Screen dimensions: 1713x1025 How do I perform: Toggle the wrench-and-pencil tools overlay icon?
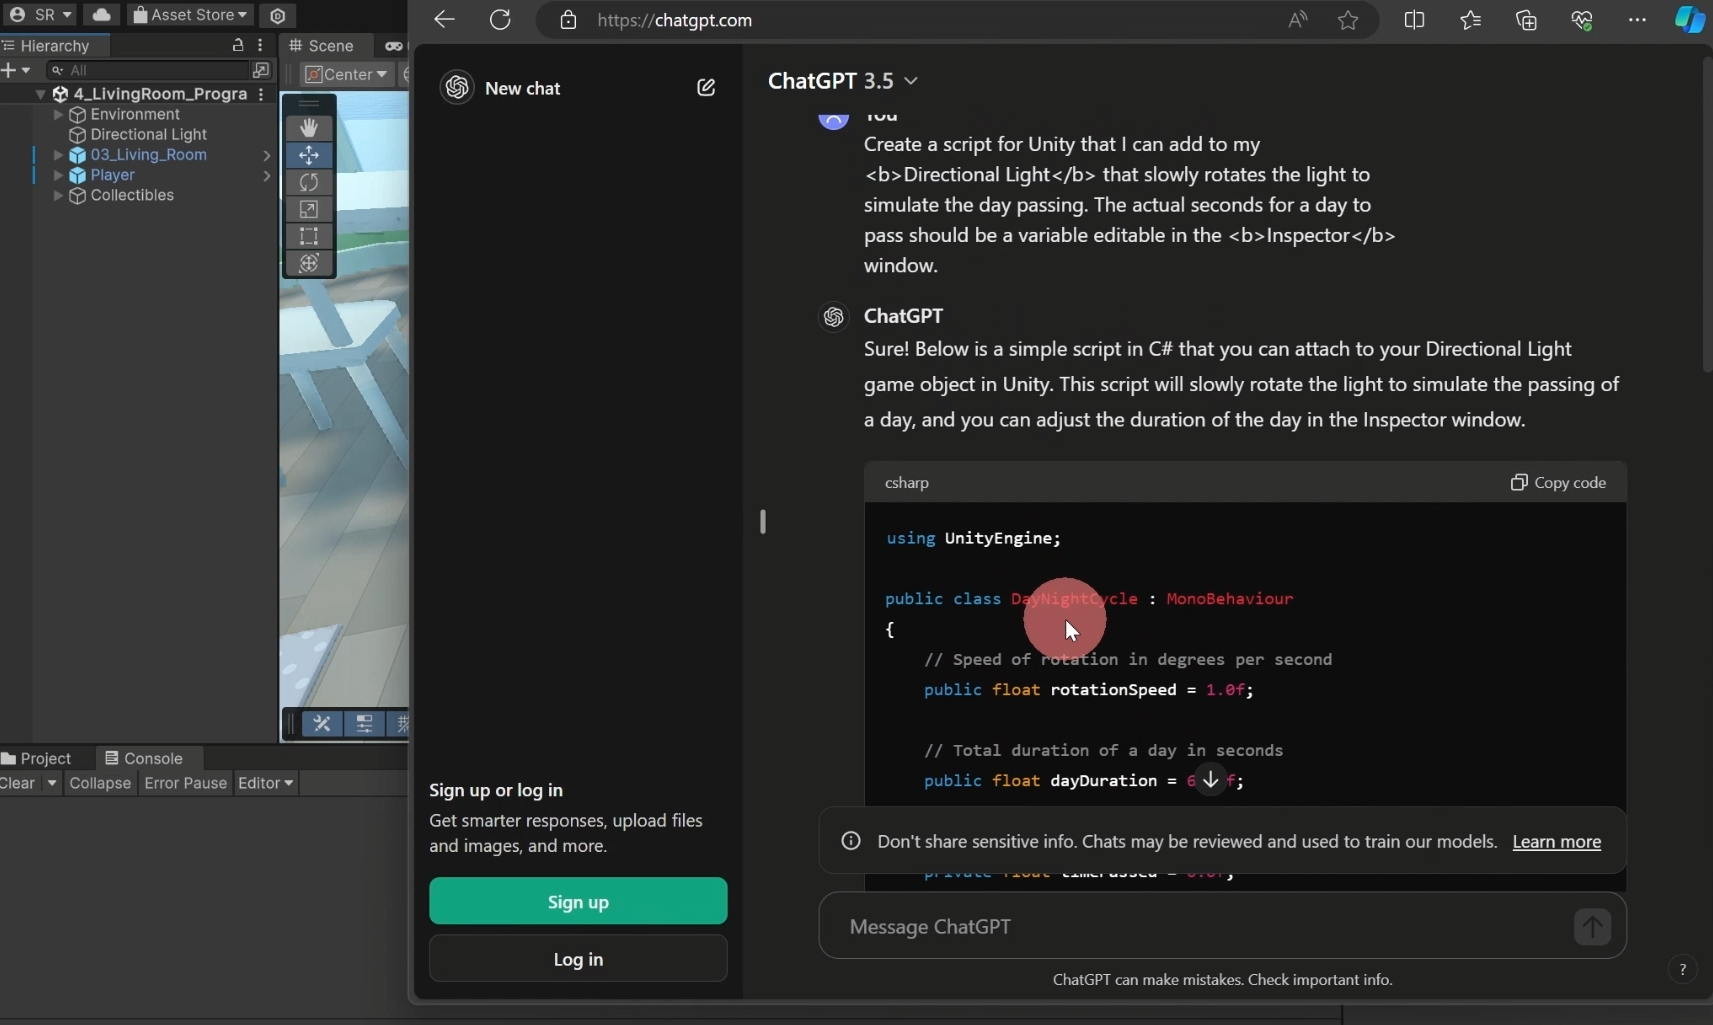pos(322,723)
